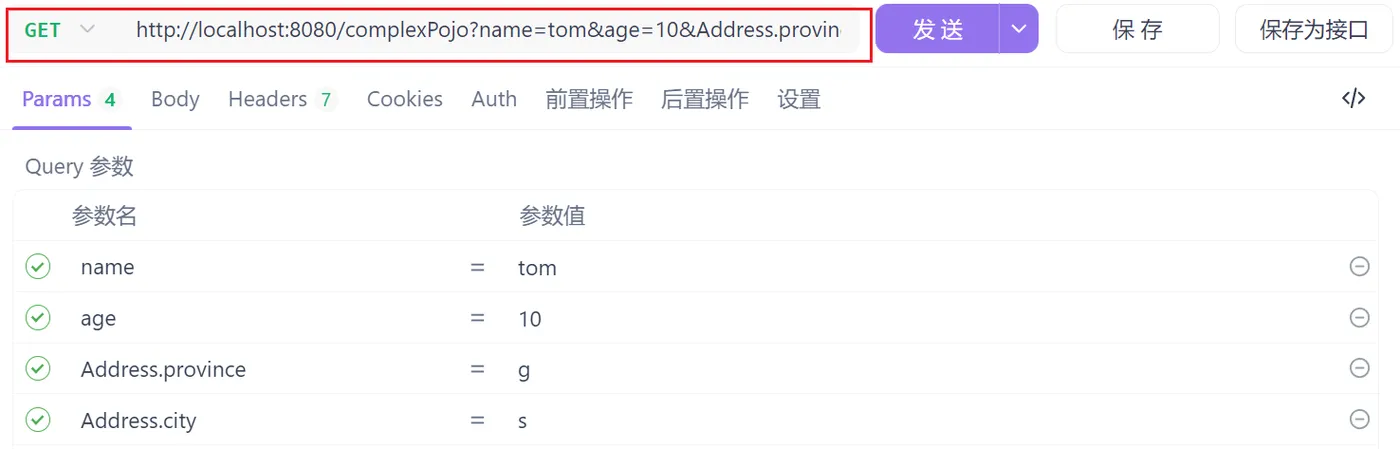Expand the send button dropdown arrow
This screenshot has height=449, width=1400.
pos(1018,29)
